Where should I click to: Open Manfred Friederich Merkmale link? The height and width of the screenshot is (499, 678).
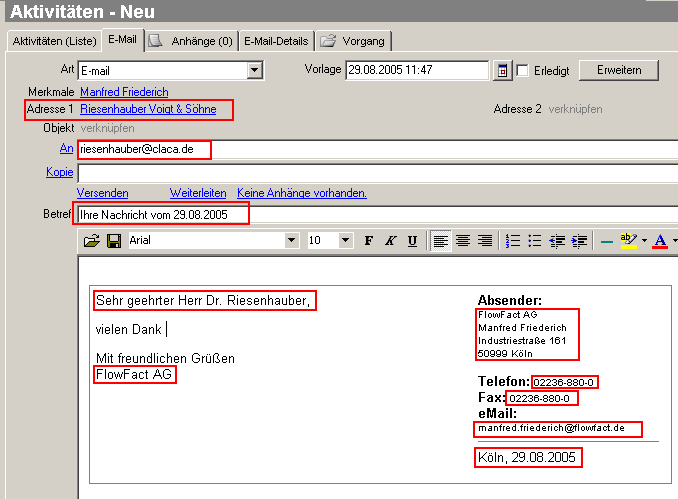124,92
